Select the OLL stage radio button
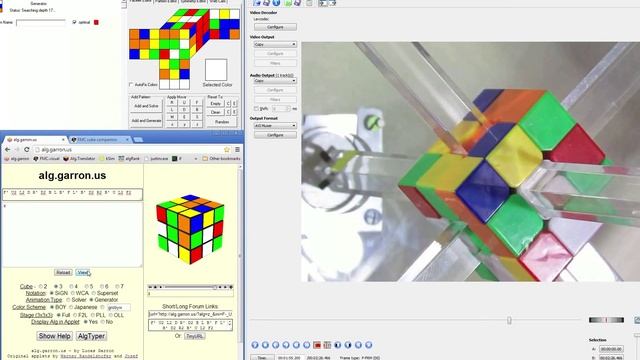The height and width of the screenshot is (360, 640). pyautogui.click(x=110, y=315)
